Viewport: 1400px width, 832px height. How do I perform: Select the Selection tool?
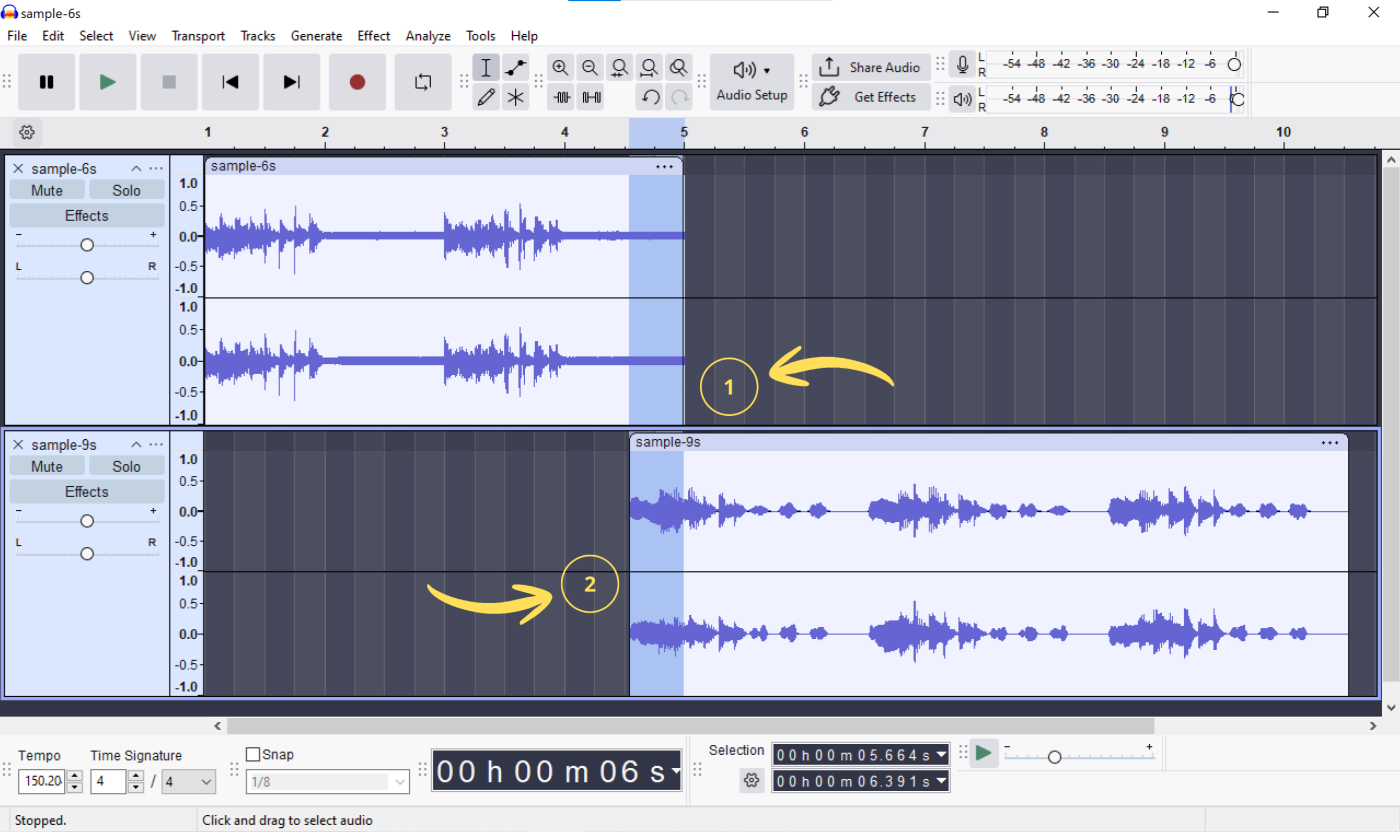pos(486,67)
